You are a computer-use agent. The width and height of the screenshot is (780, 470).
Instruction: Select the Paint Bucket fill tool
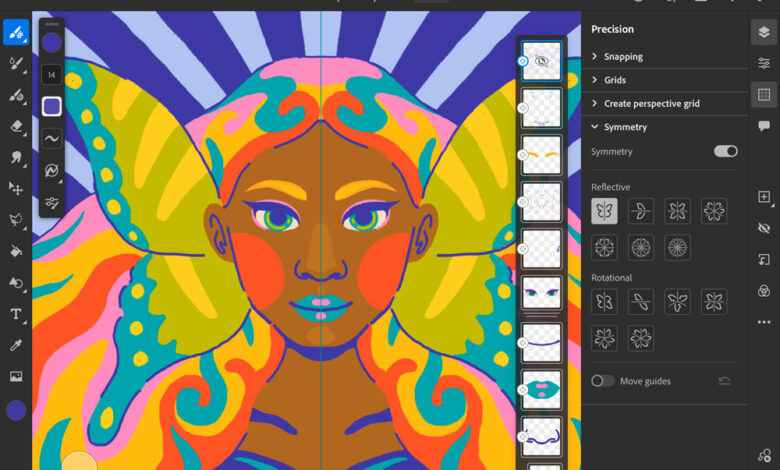click(x=16, y=251)
